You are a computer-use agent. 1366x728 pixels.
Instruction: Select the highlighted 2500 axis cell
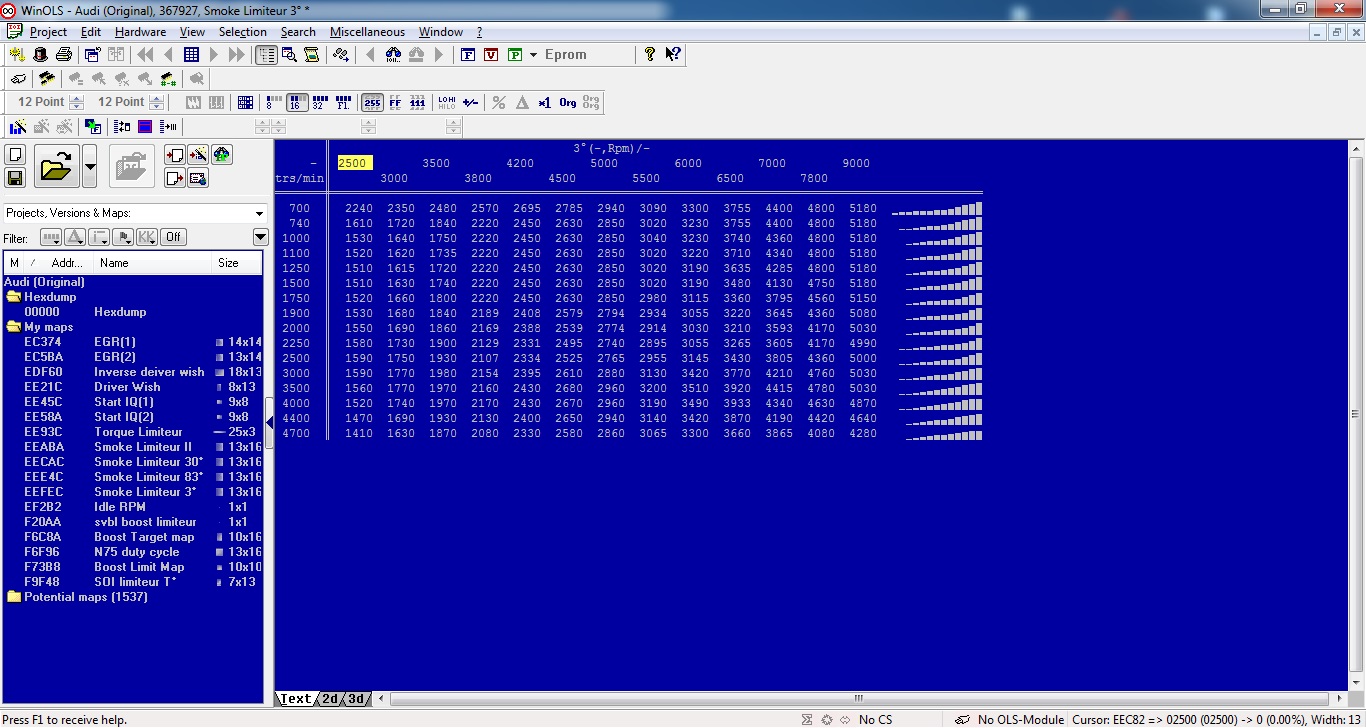point(354,163)
